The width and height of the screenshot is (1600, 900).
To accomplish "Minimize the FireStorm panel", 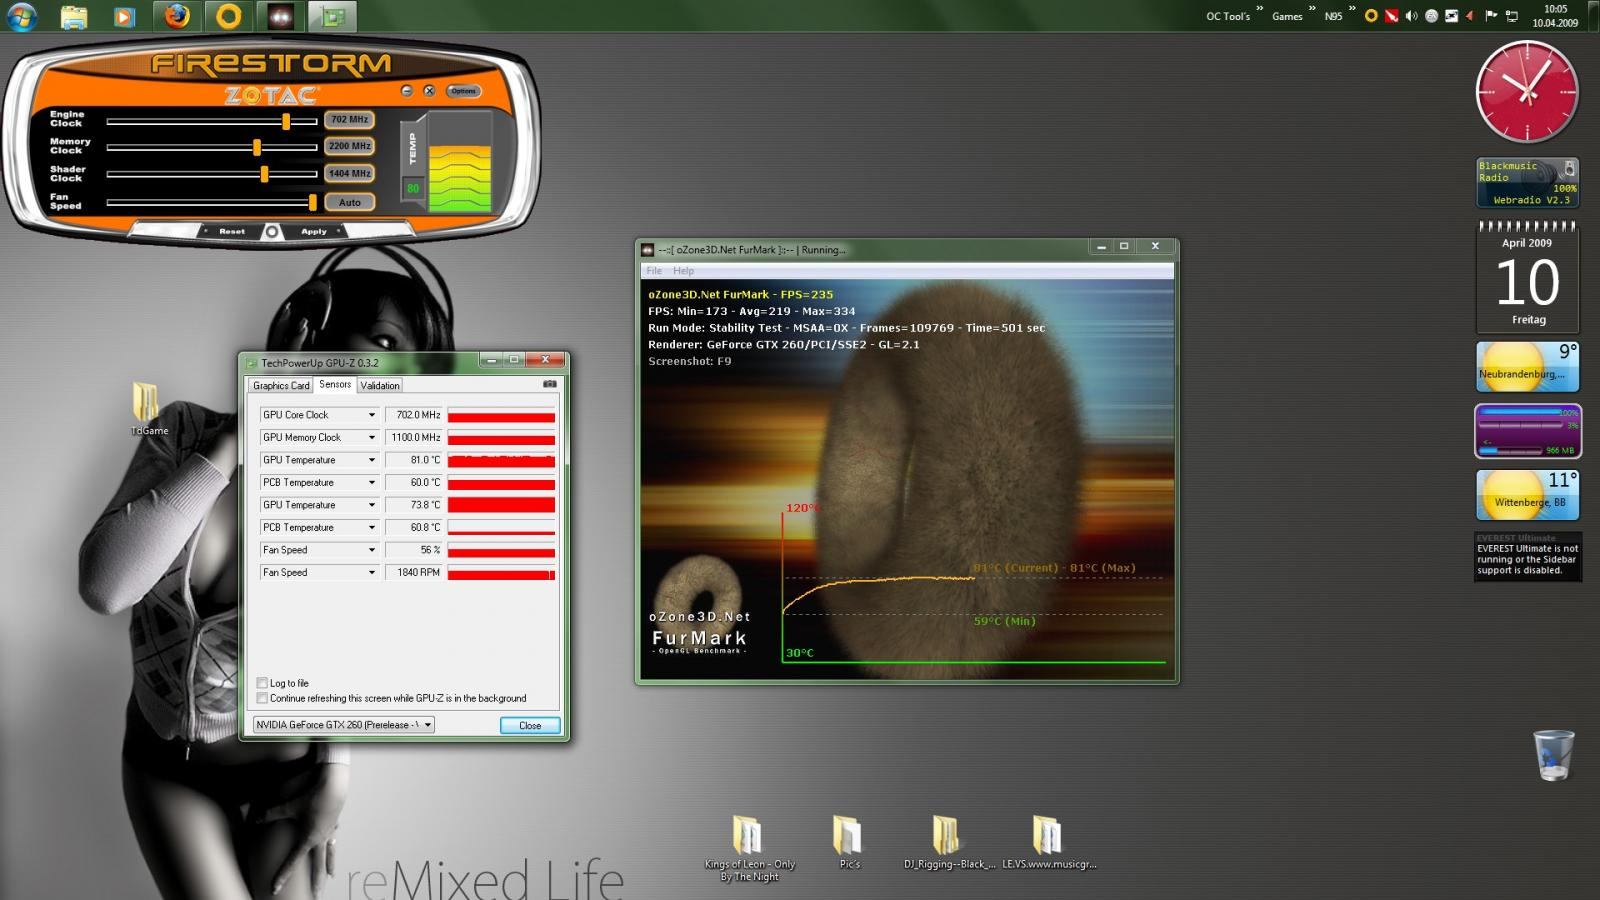I will pyautogui.click(x=407, y=91).
